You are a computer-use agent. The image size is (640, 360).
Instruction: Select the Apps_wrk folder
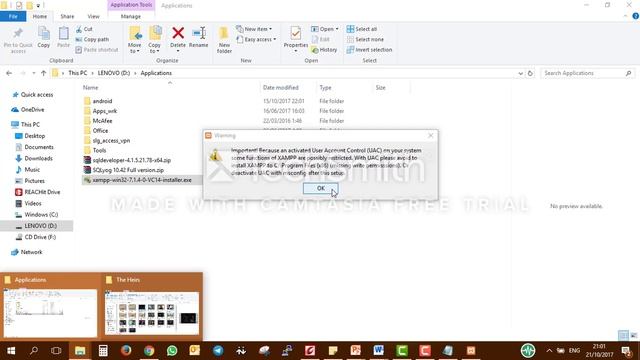(x=100, y=111)
